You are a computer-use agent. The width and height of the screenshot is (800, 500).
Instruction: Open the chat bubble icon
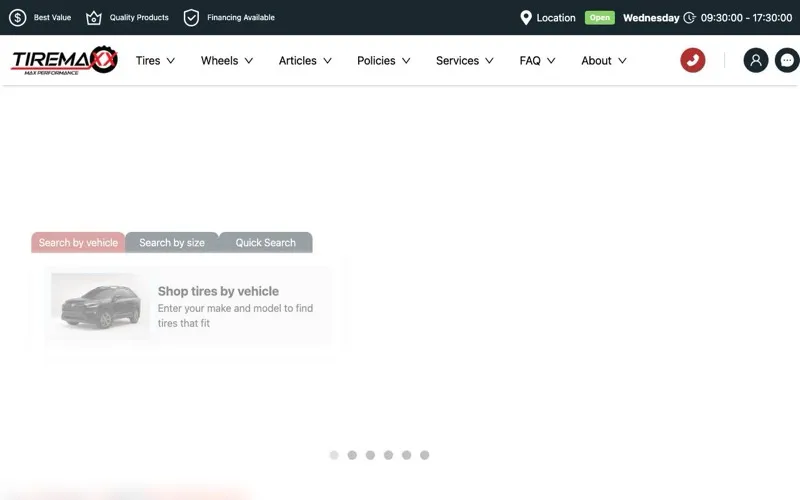787,60
